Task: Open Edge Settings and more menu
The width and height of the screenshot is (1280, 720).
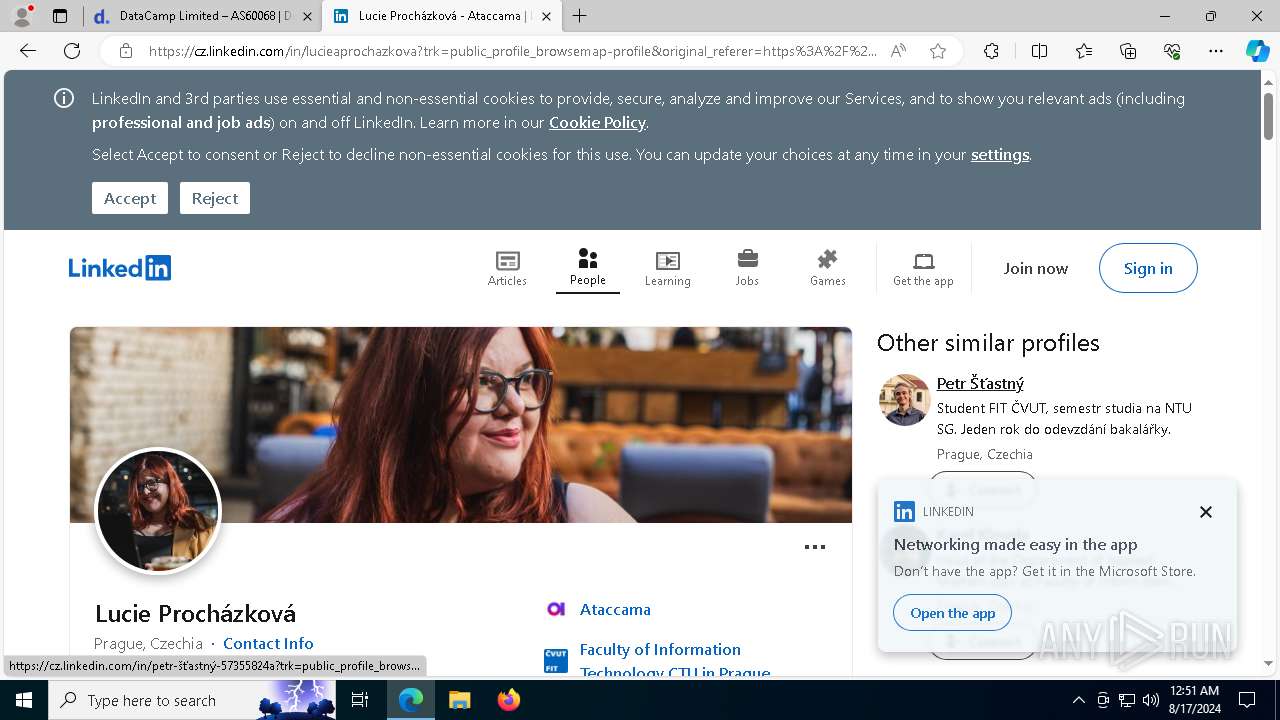Action: coord(1216,51)
